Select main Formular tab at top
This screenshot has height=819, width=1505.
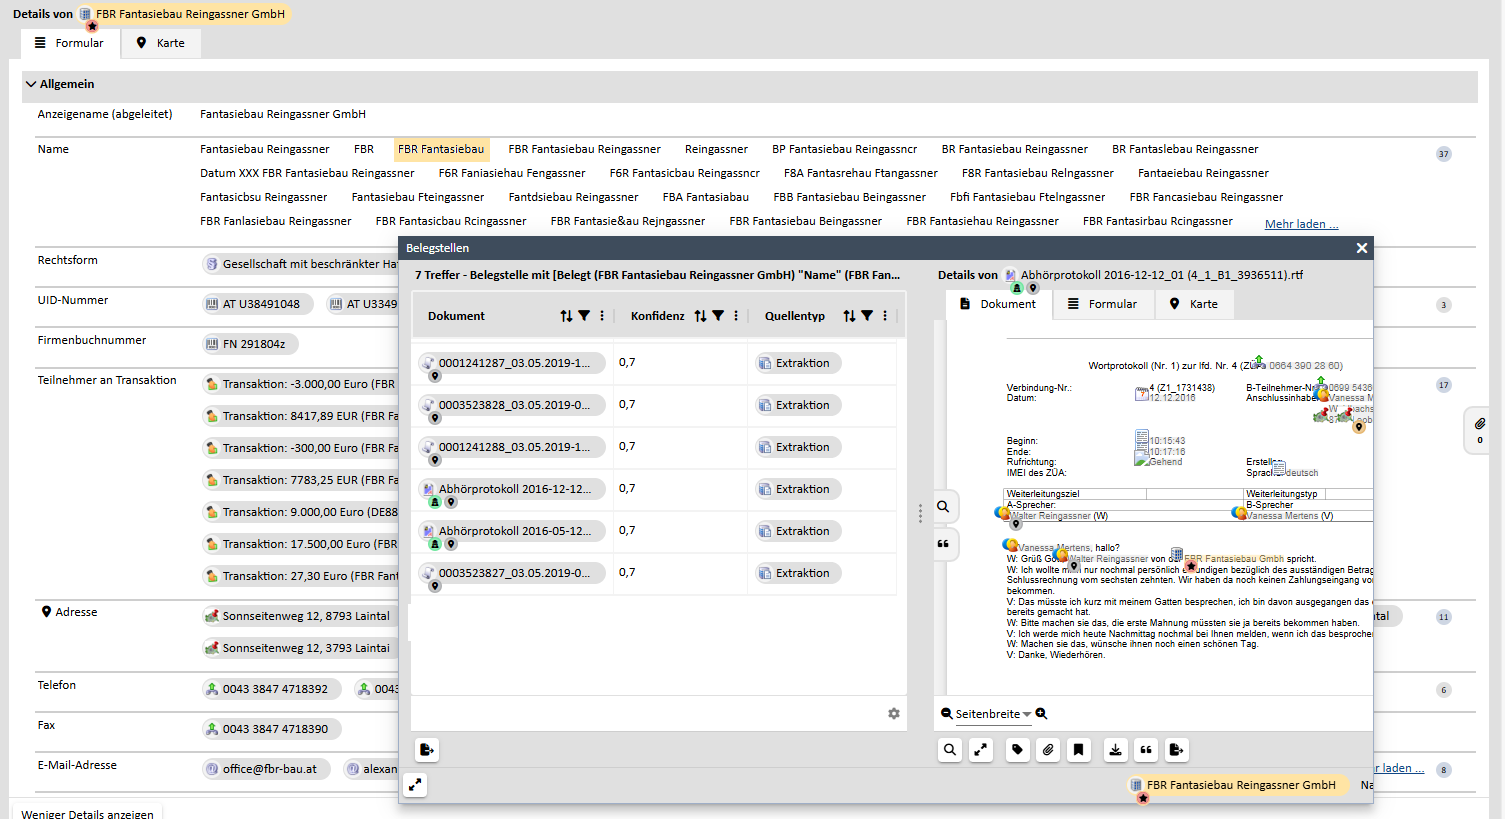[x=70, y=43]
